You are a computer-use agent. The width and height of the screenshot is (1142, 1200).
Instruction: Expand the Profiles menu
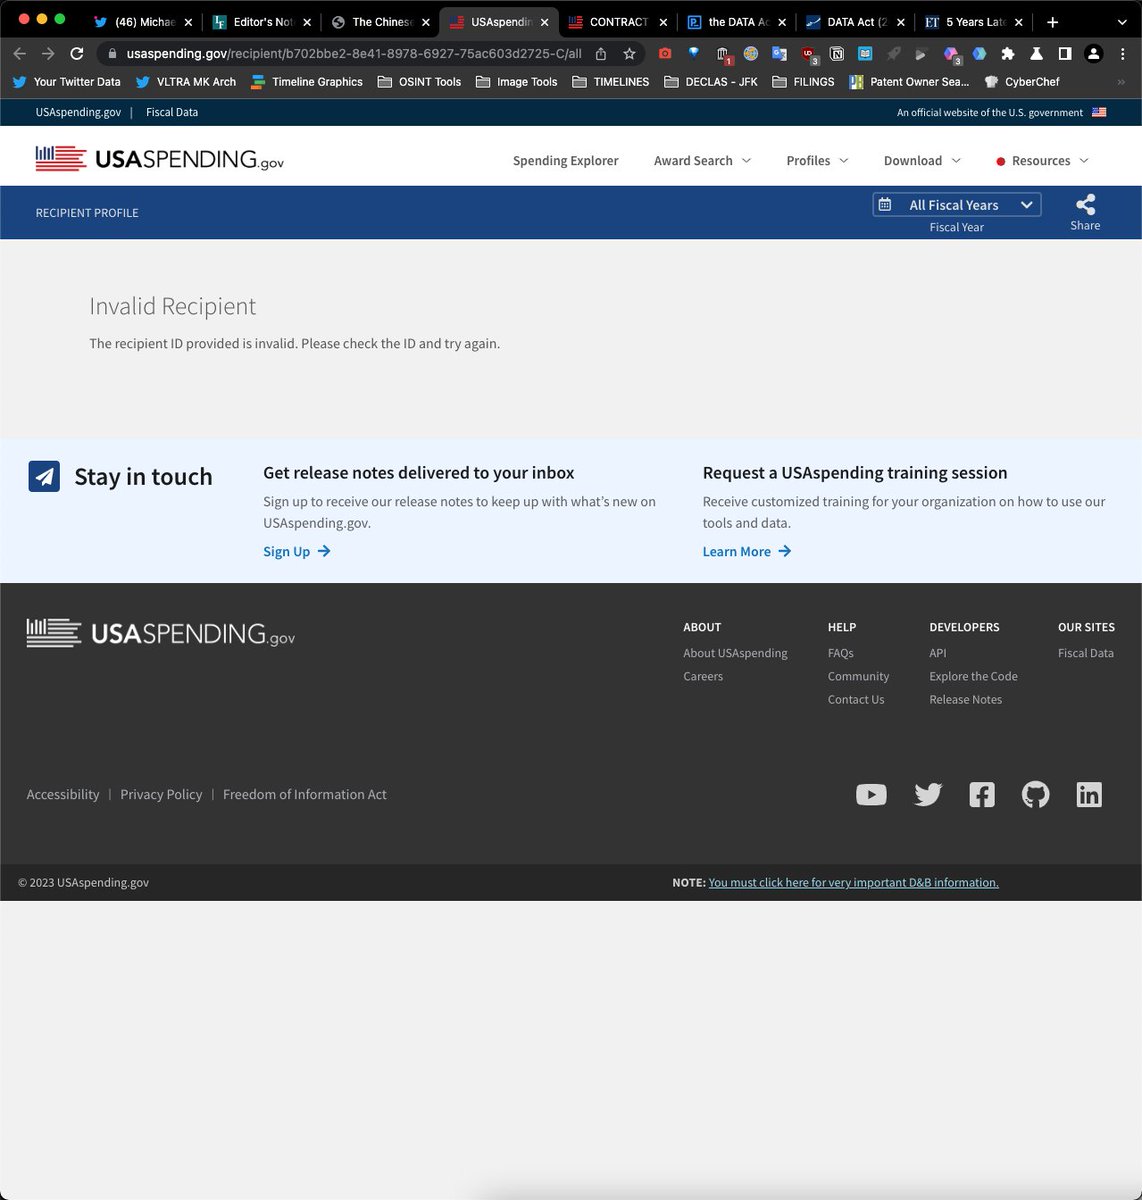click(x=817, y=161)
